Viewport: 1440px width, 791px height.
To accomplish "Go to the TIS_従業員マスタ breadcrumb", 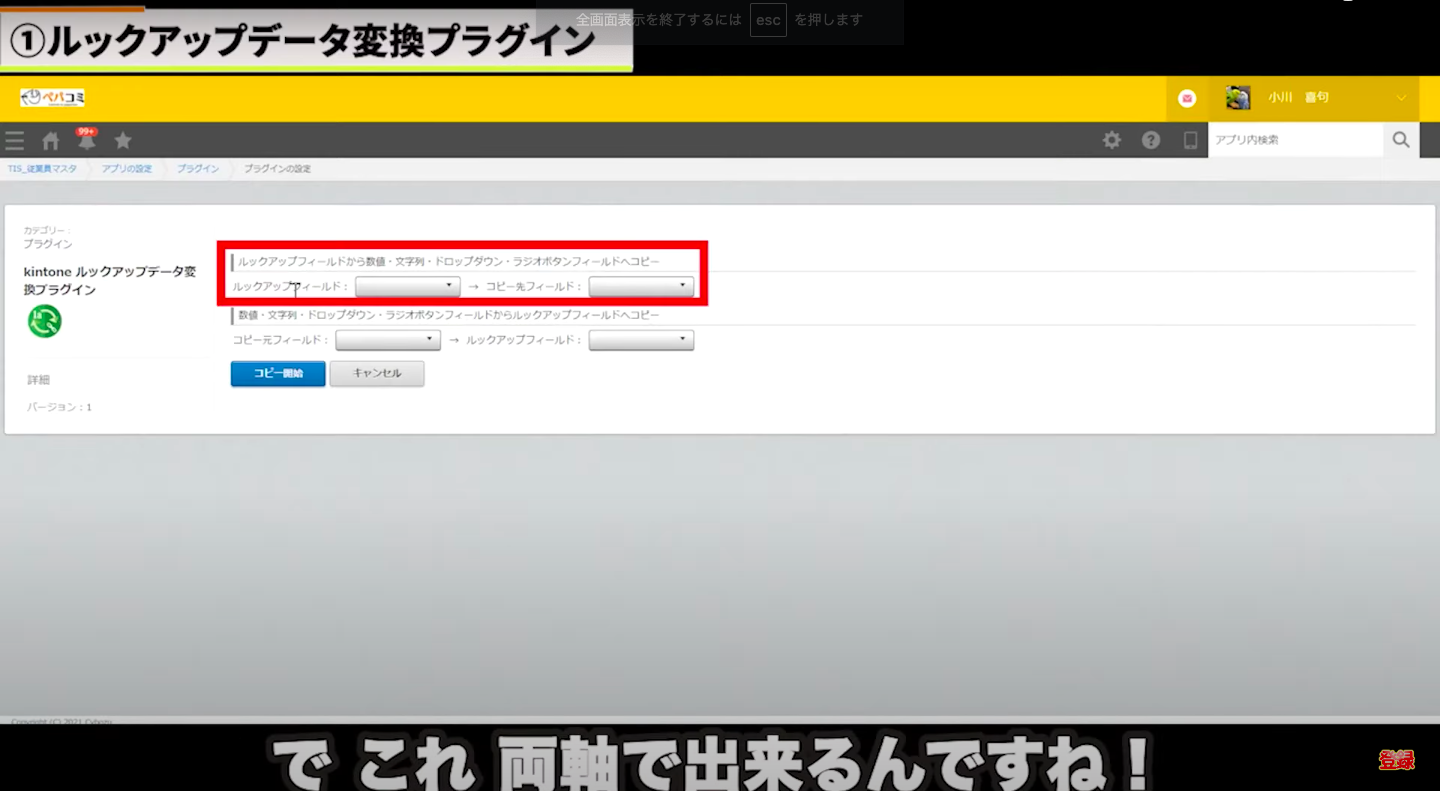I will click(x=42, y=169).
